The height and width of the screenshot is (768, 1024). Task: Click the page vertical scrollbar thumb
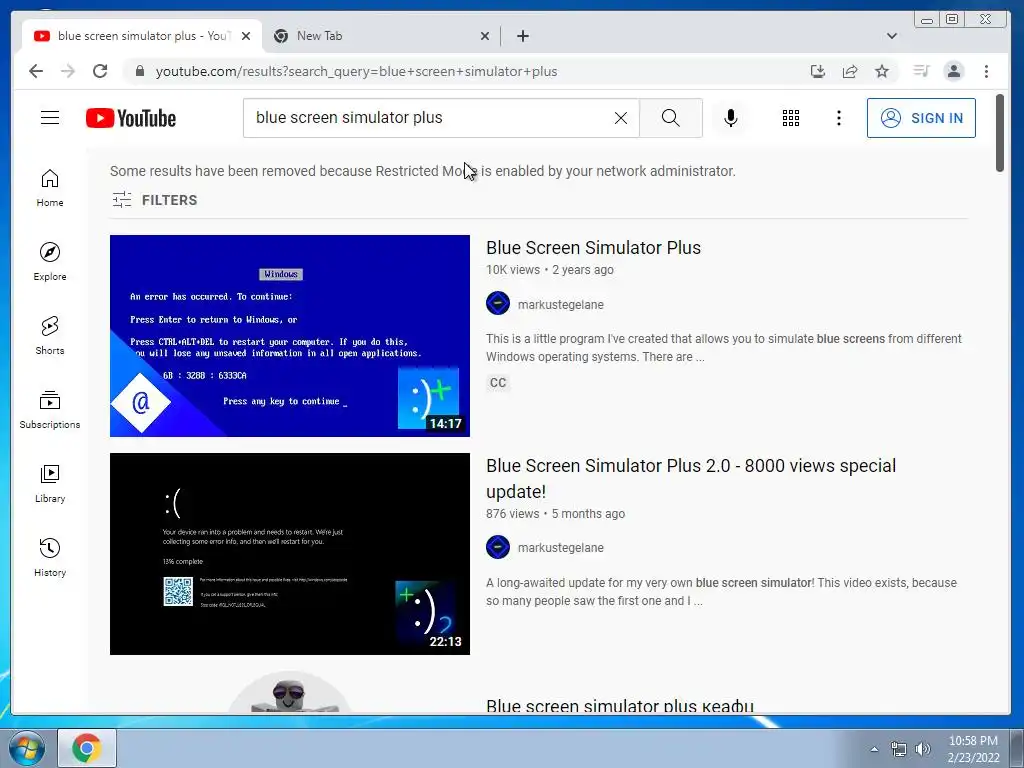tap(999, 133)
